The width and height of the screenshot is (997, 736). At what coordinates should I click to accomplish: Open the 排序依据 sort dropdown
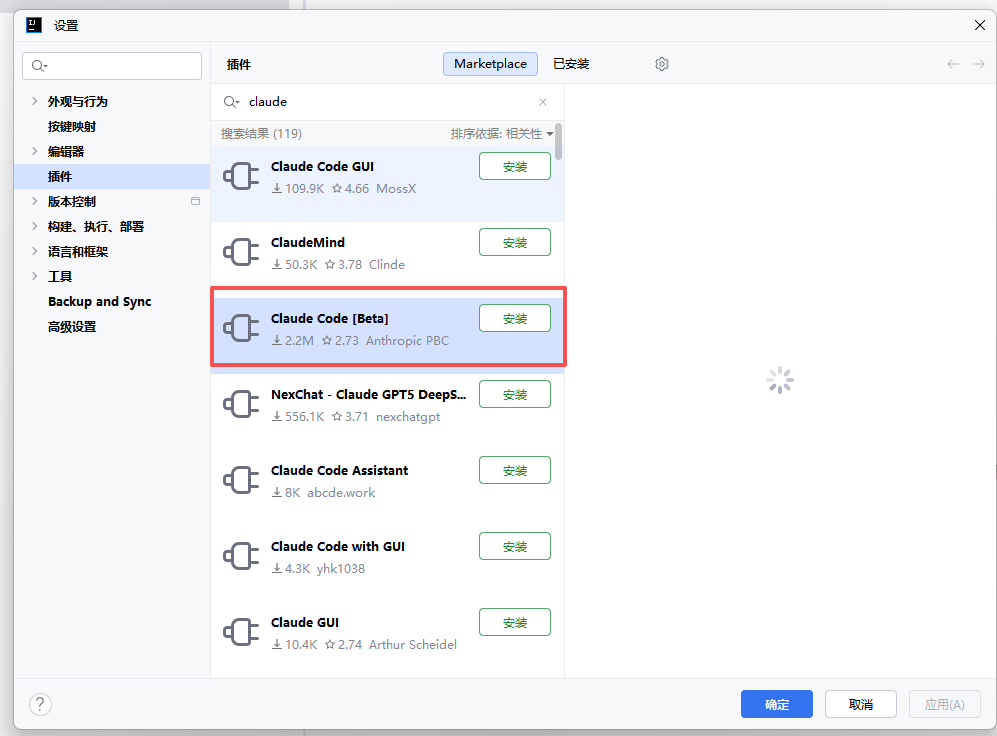(502, 134)
